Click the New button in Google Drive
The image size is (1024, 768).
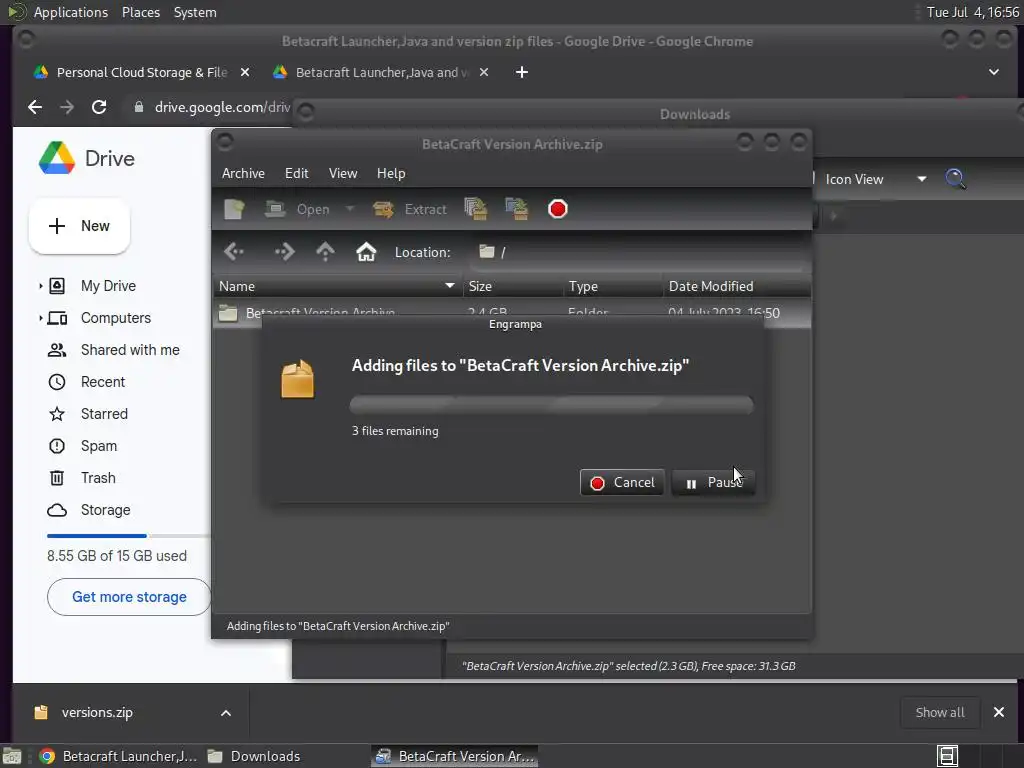pos(80,226)
